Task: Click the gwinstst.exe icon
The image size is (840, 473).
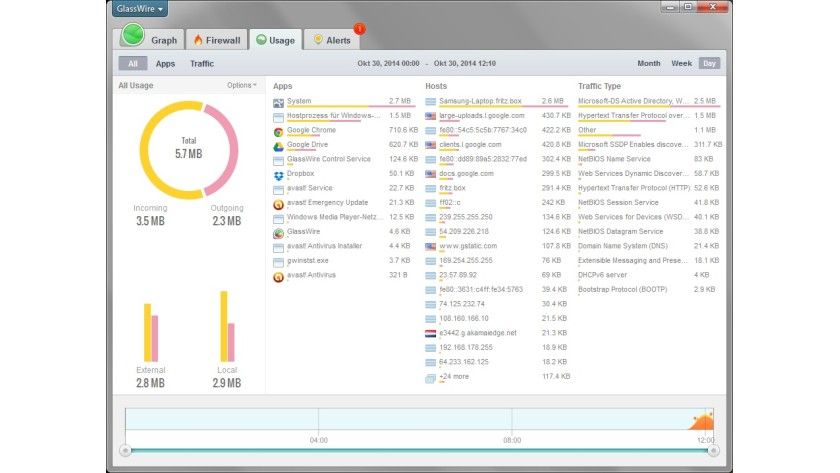Action: pos(279,262)
